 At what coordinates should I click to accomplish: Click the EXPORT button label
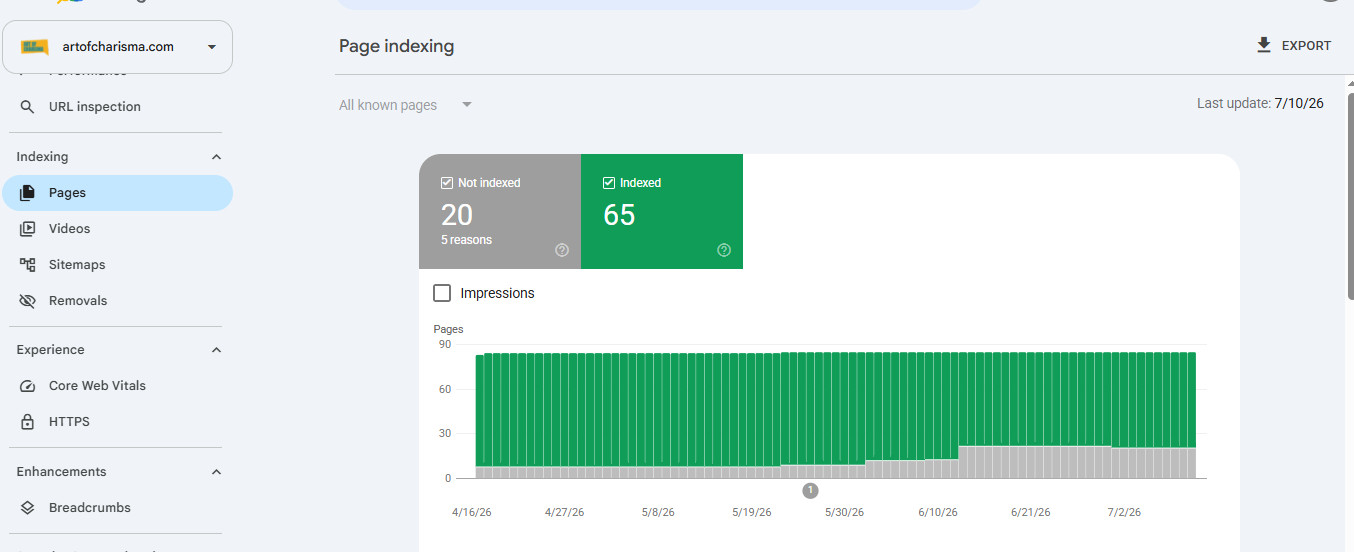(1306, 46)
